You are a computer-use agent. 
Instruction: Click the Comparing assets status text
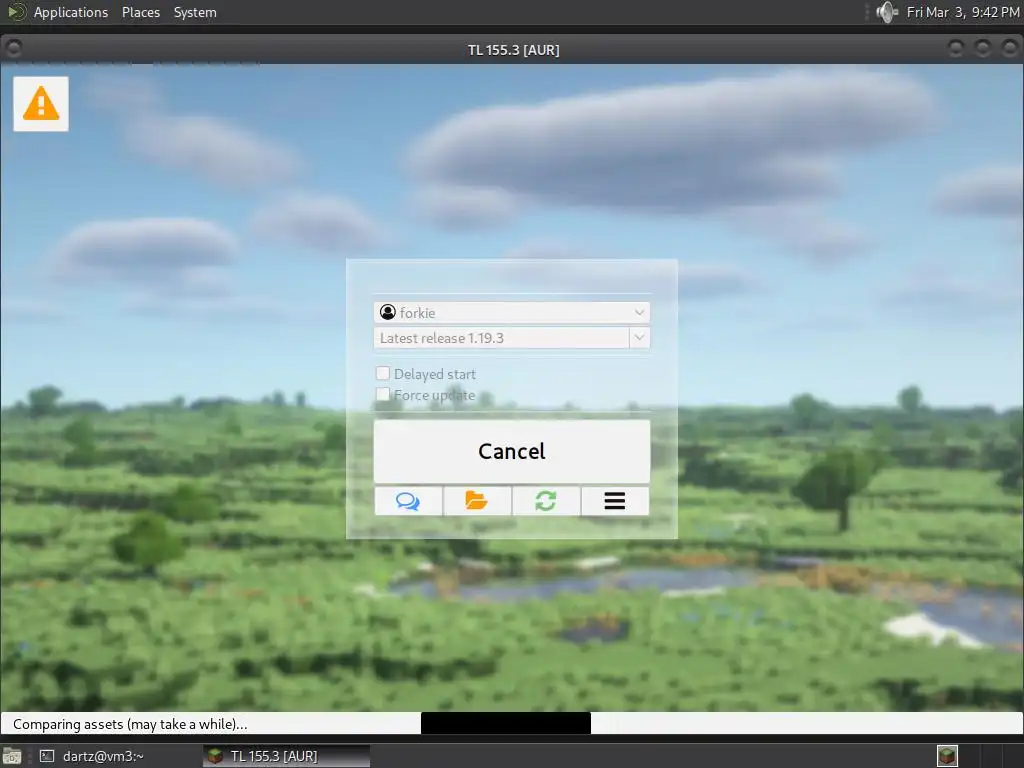pos(130,724)
